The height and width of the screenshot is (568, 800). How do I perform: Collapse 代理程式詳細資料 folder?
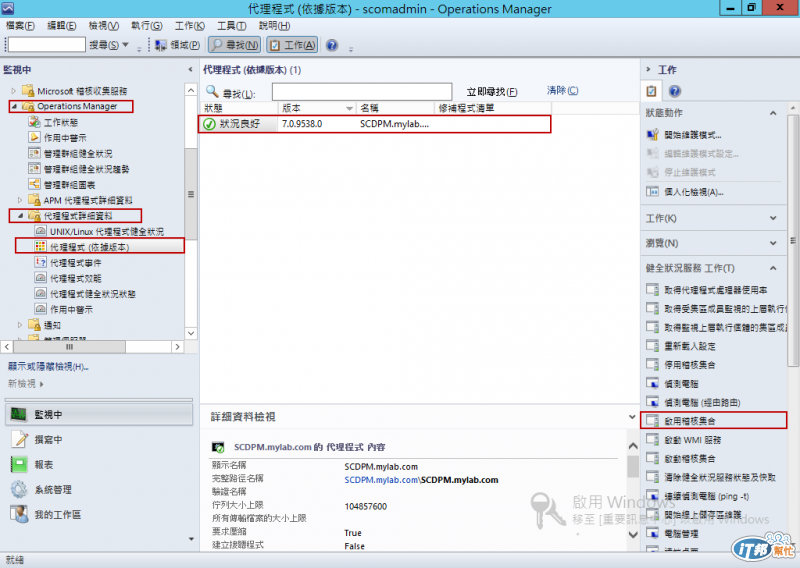coord(20,216)
